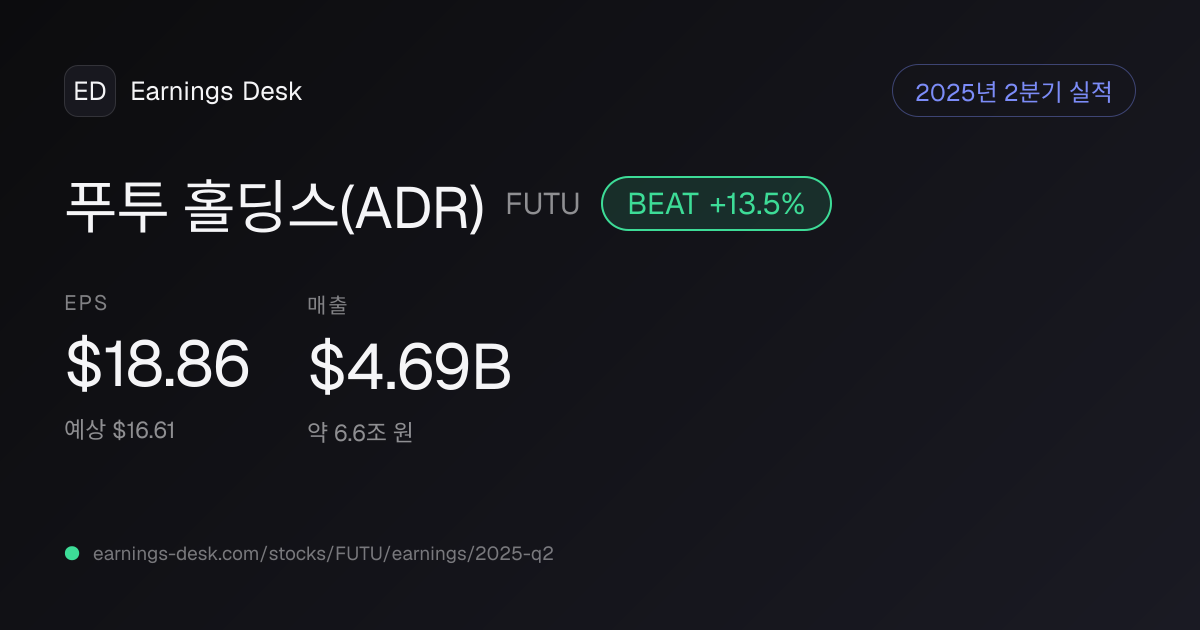Click the 약 6.6조 원 conversion text

[x=360, y=433]
